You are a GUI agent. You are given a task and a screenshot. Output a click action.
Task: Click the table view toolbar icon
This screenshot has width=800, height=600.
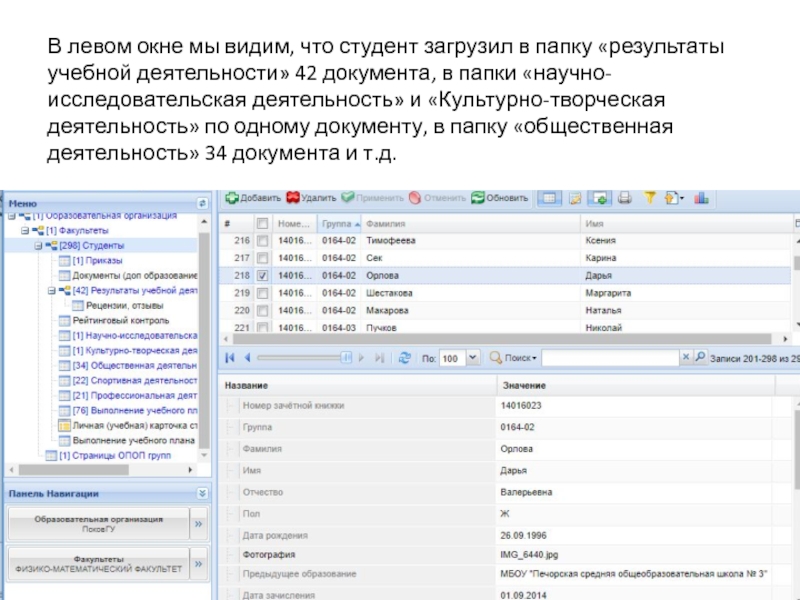pos(549,198)
